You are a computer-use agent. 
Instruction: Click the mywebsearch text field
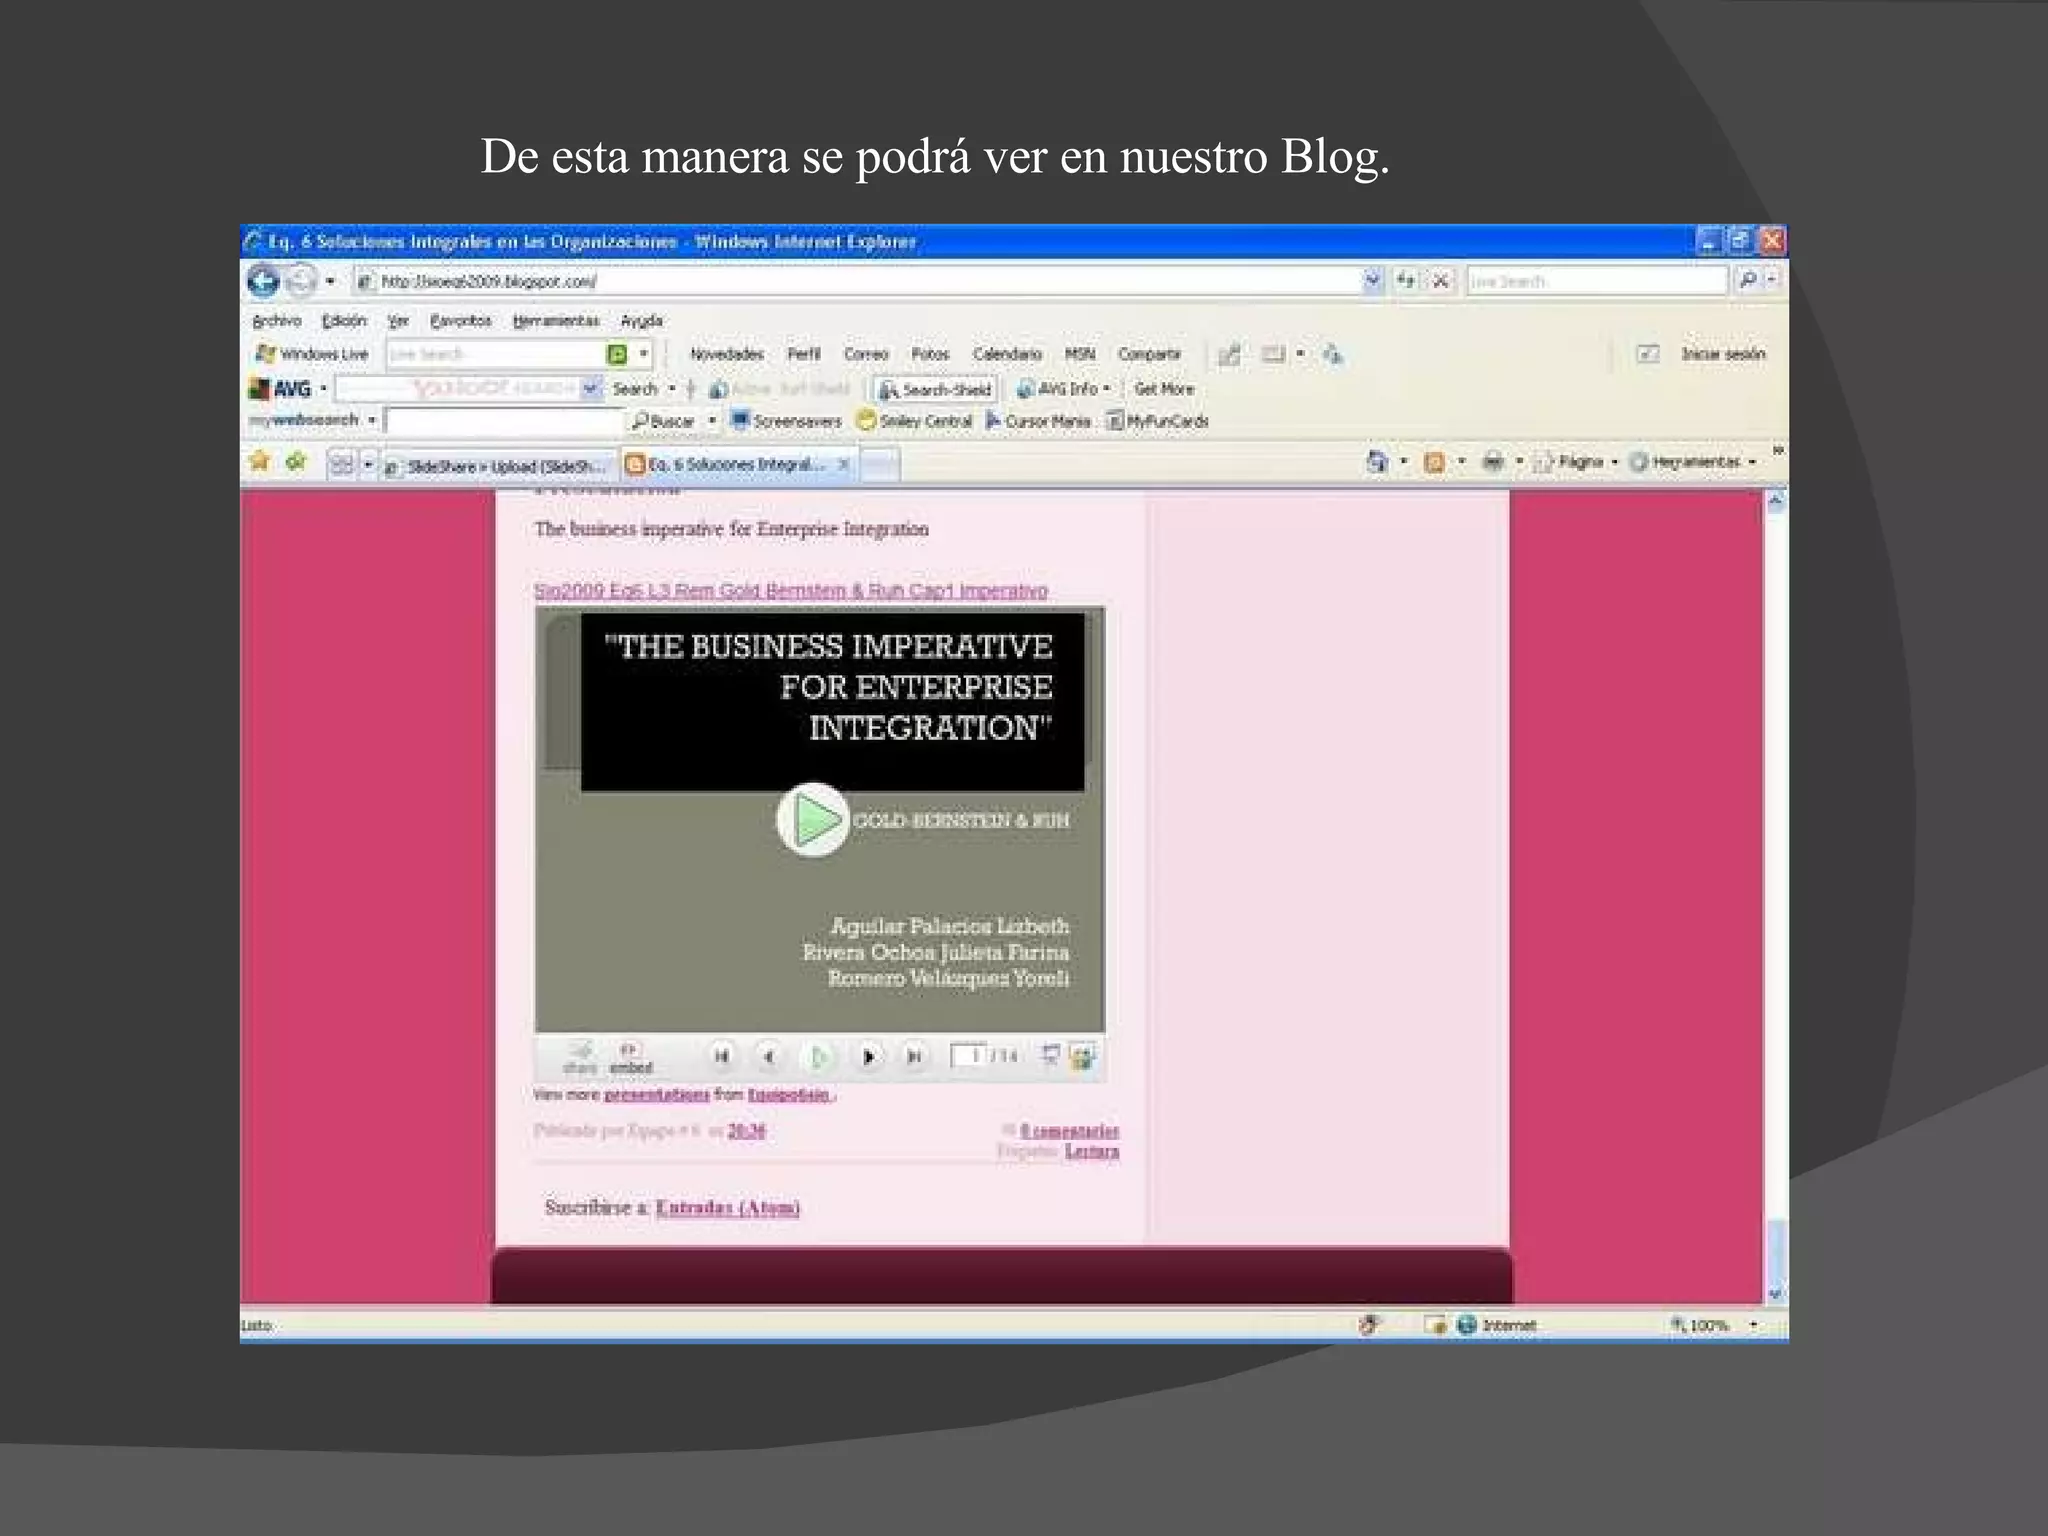coord(504,421)
